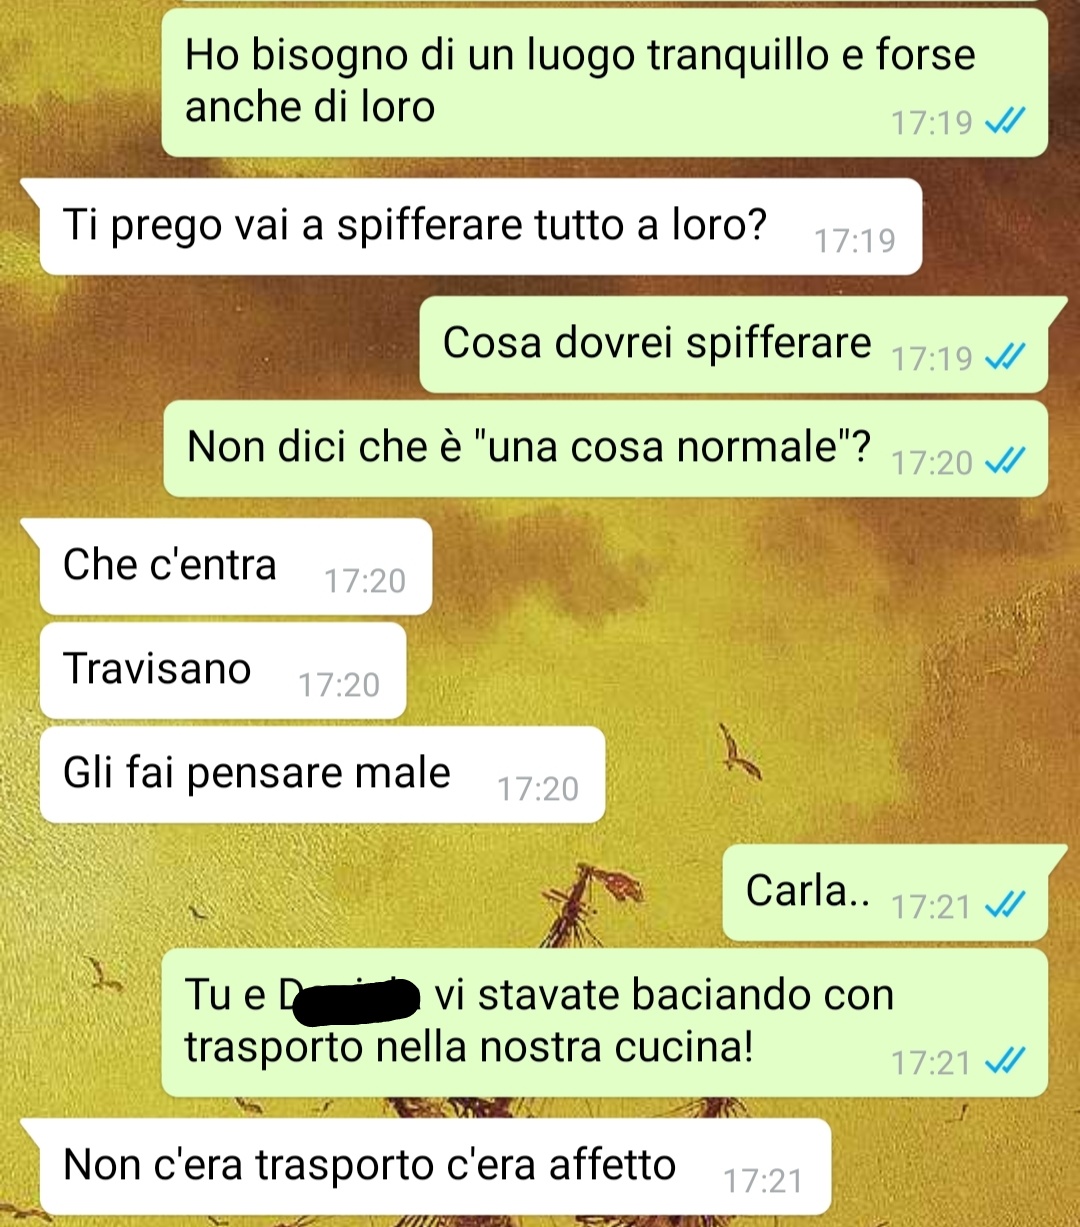Tap the 17:20 timestamp on 'Travisano'
The image size is (1080, 1227).
click(339, 685)
